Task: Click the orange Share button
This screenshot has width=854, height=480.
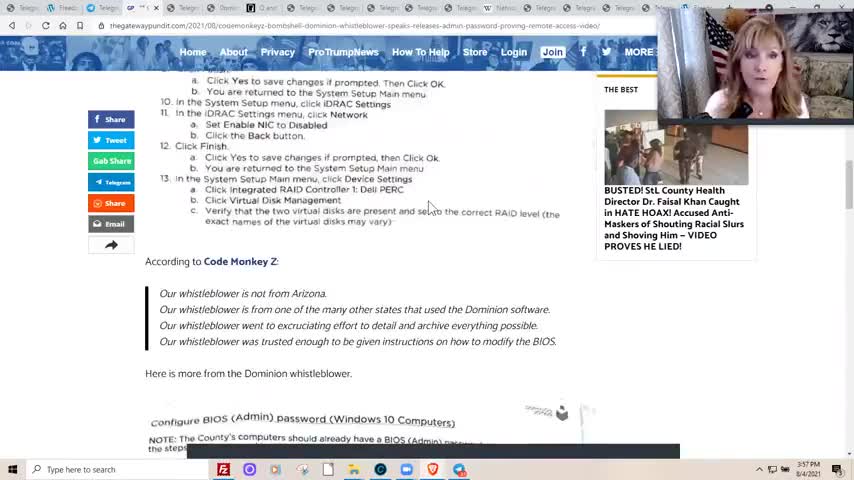Action: 111,203
